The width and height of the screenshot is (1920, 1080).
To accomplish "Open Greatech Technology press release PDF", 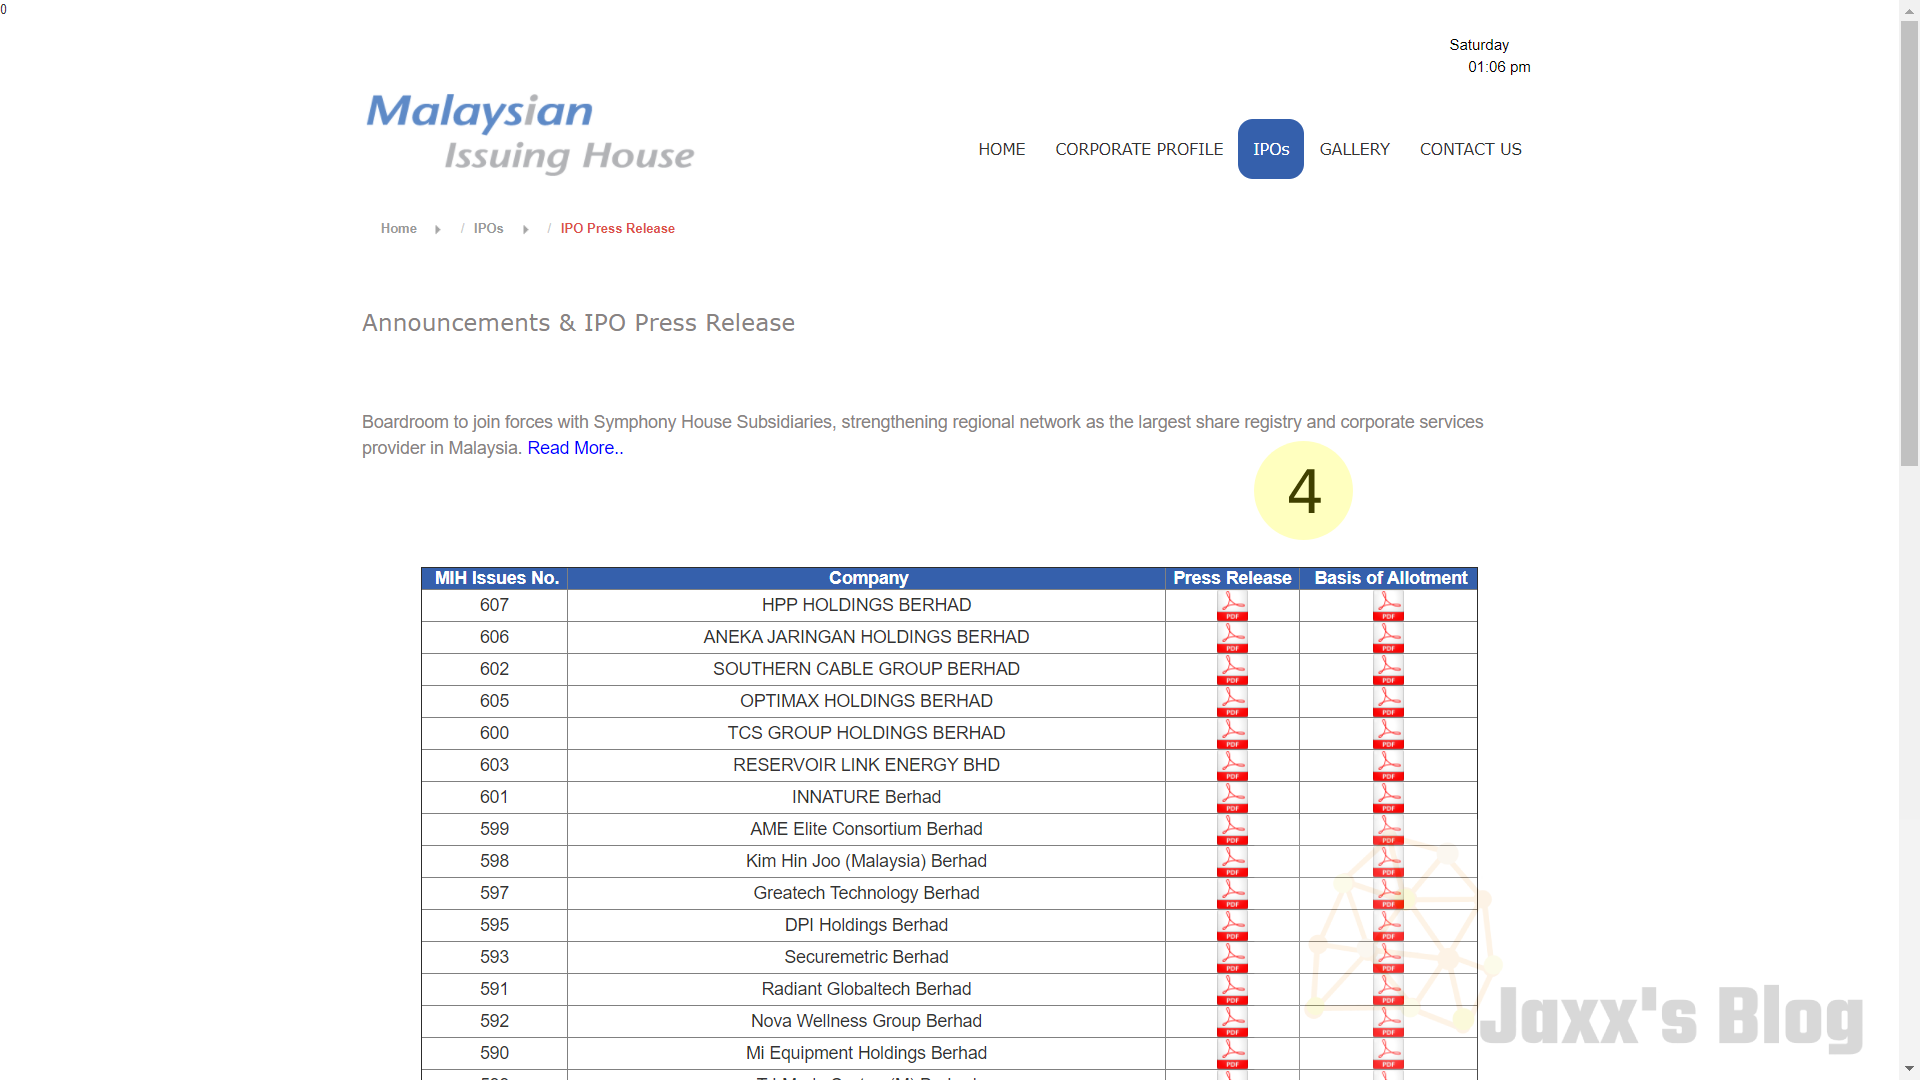I will 1232,893.
